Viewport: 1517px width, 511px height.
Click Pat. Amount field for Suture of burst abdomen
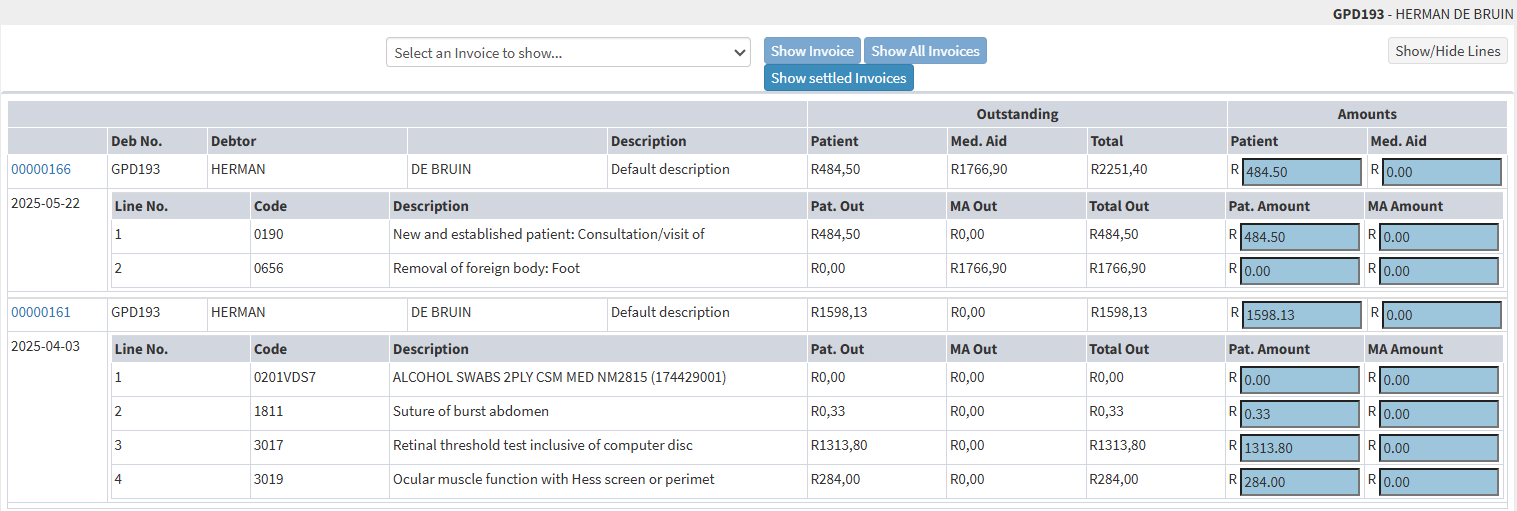[x=1299, y=414]
